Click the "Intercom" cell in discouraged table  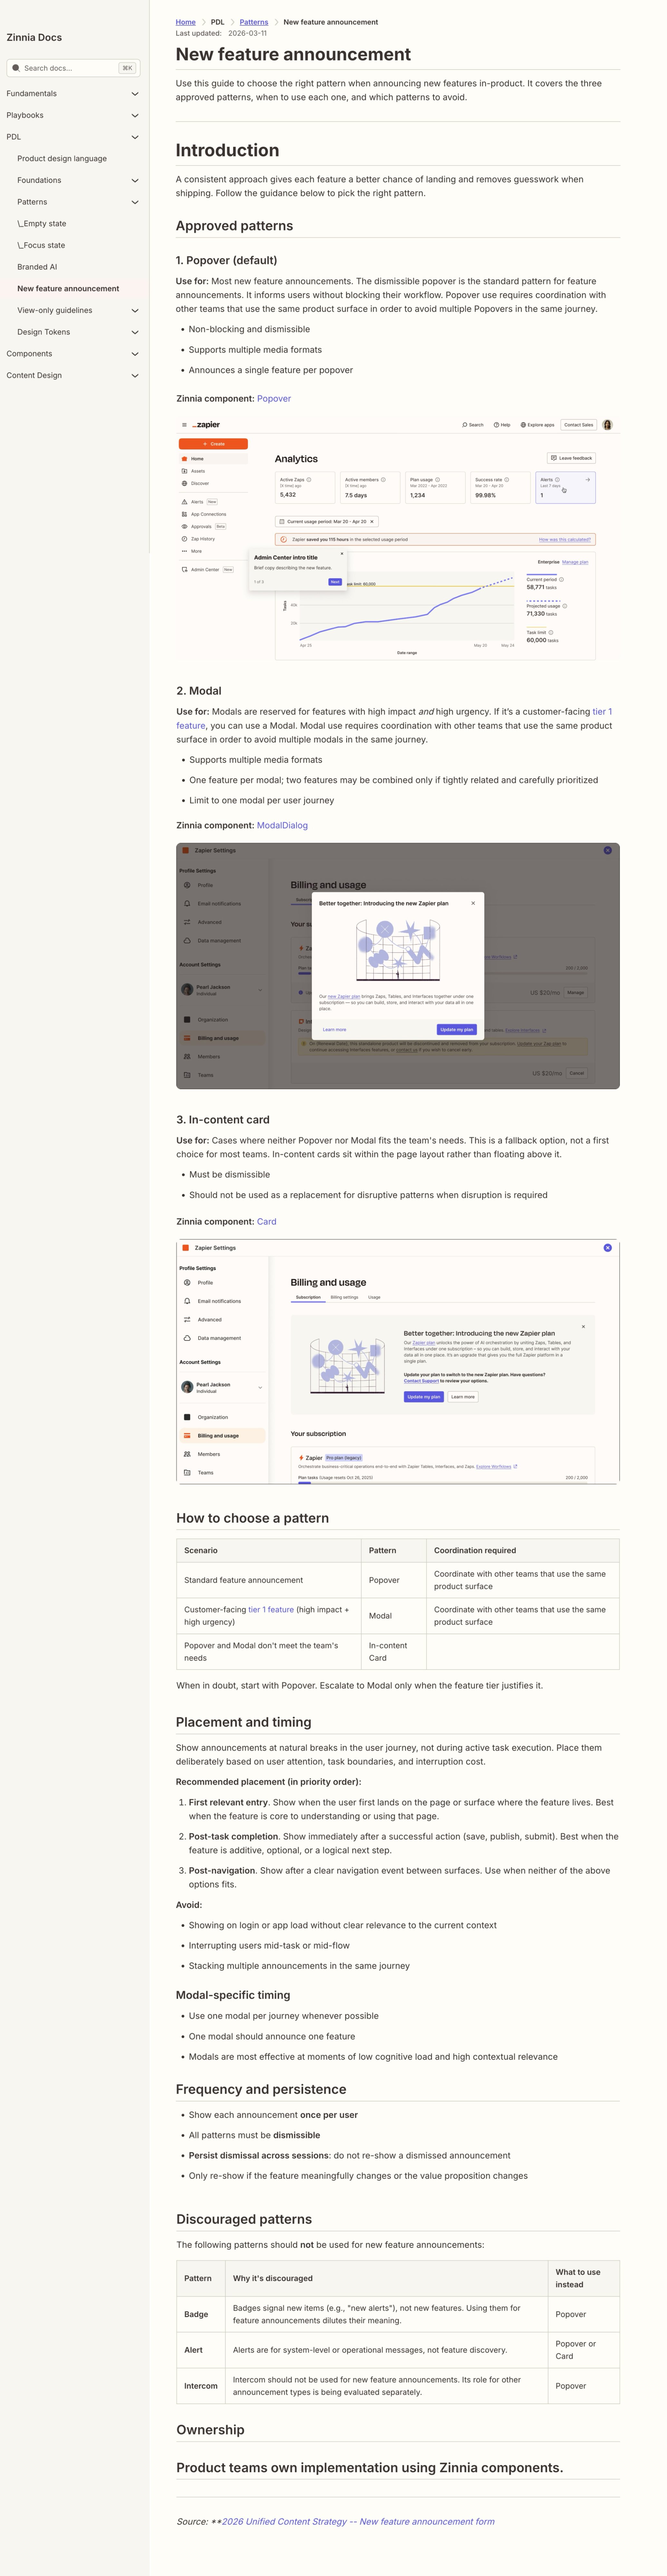tap(201, 2386)
